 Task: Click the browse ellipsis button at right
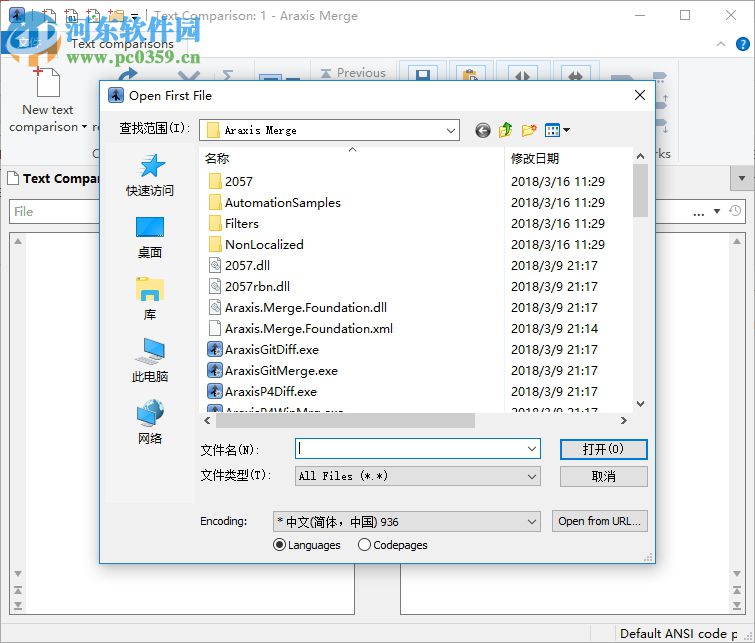pyautogui.click(x=699, y=212)
